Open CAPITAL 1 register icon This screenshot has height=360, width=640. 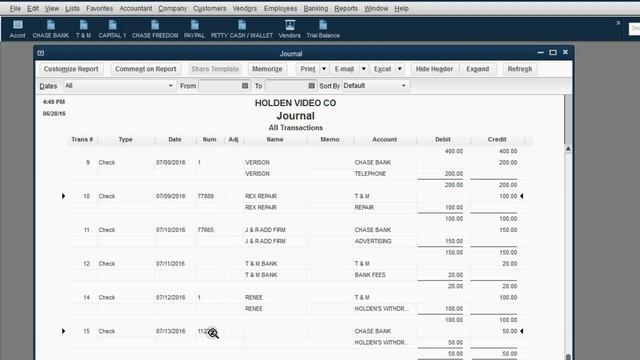(x=112, y=29)
